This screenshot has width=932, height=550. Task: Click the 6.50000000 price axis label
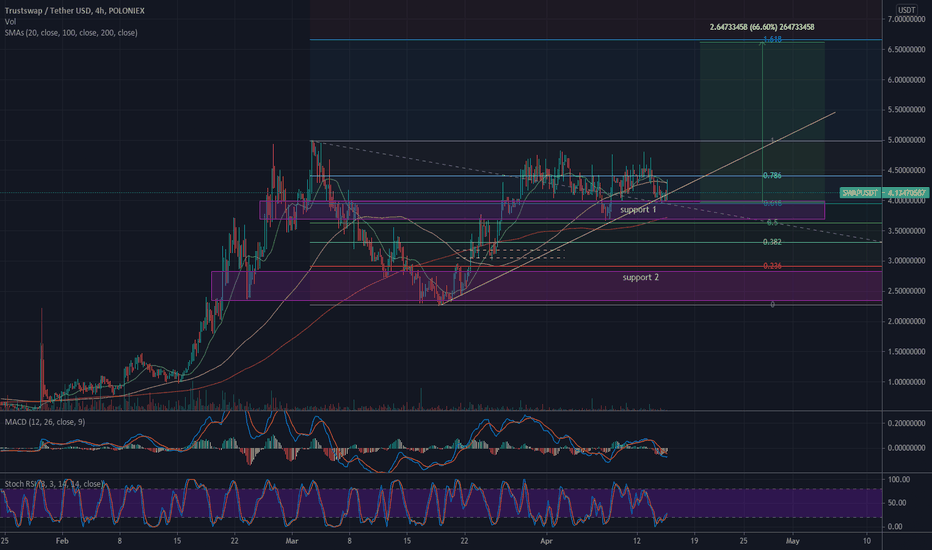[x=906, y=49]
